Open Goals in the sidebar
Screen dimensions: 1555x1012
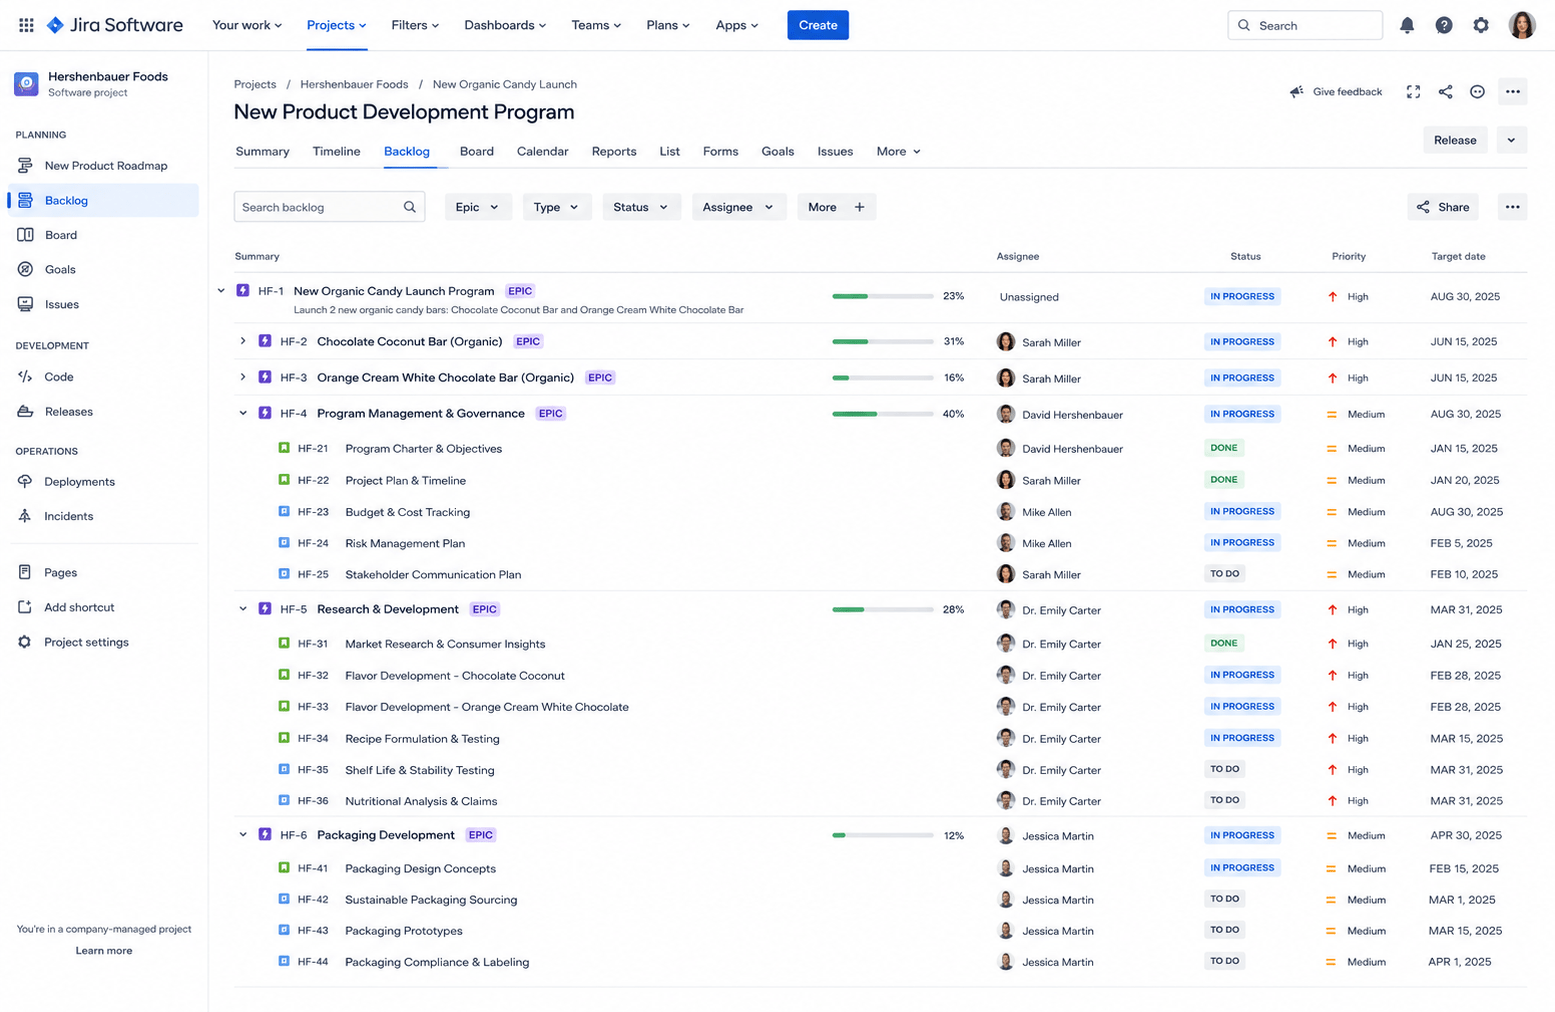click(103, 269)
